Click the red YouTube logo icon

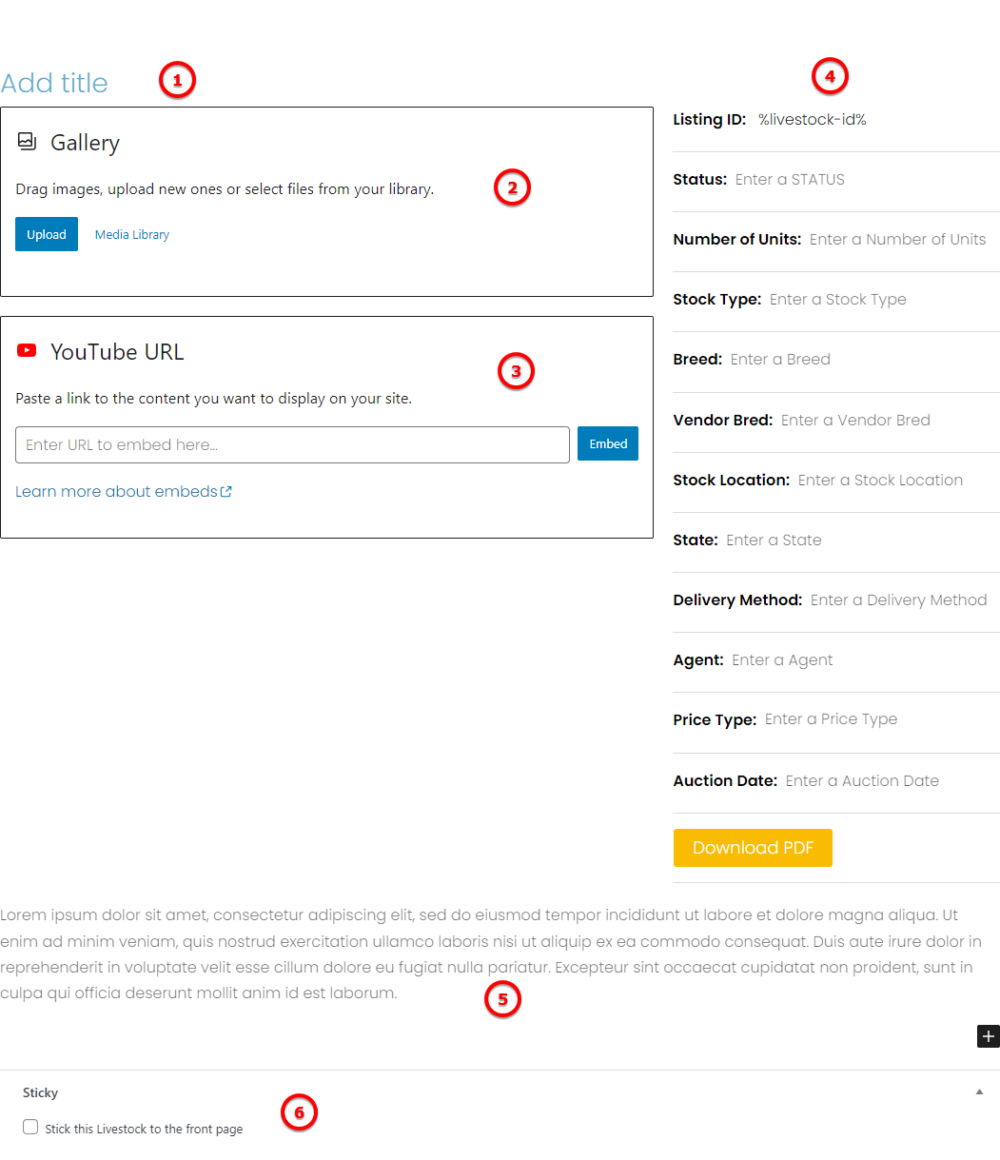(x=27, y=351)
